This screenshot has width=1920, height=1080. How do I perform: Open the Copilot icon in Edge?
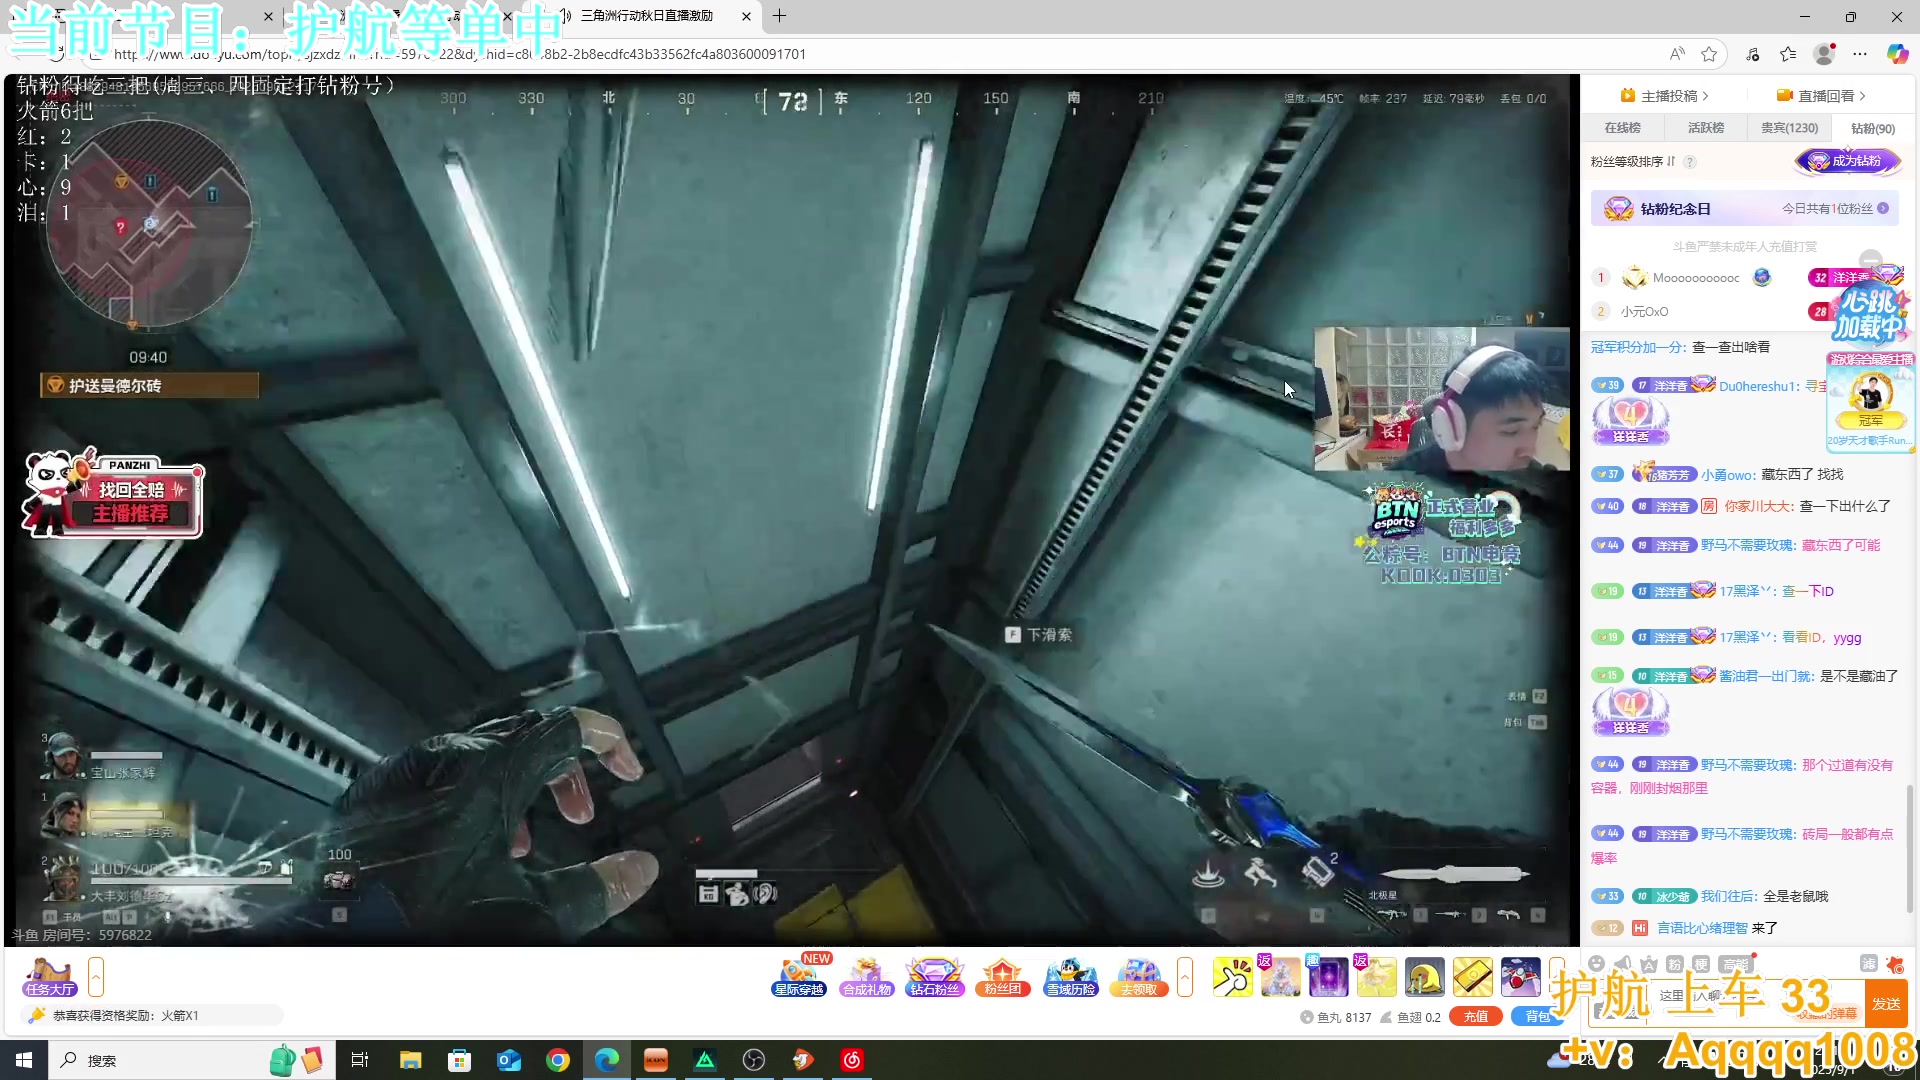[1897, 54]
